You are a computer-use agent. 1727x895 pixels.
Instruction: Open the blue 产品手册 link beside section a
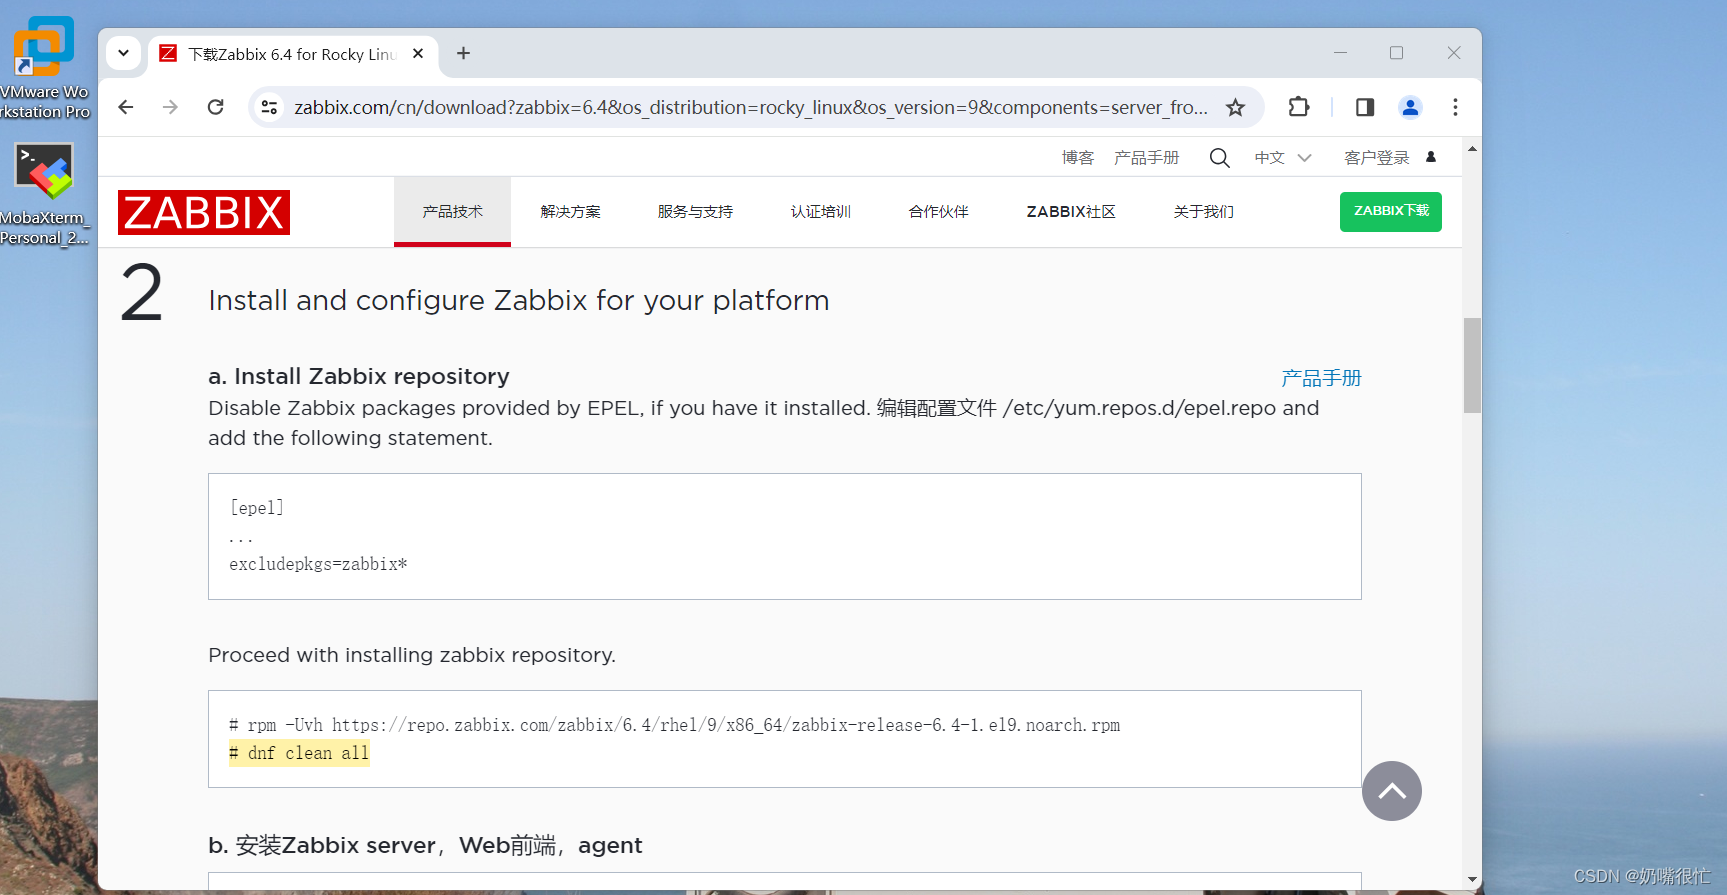pos(1321,378)
